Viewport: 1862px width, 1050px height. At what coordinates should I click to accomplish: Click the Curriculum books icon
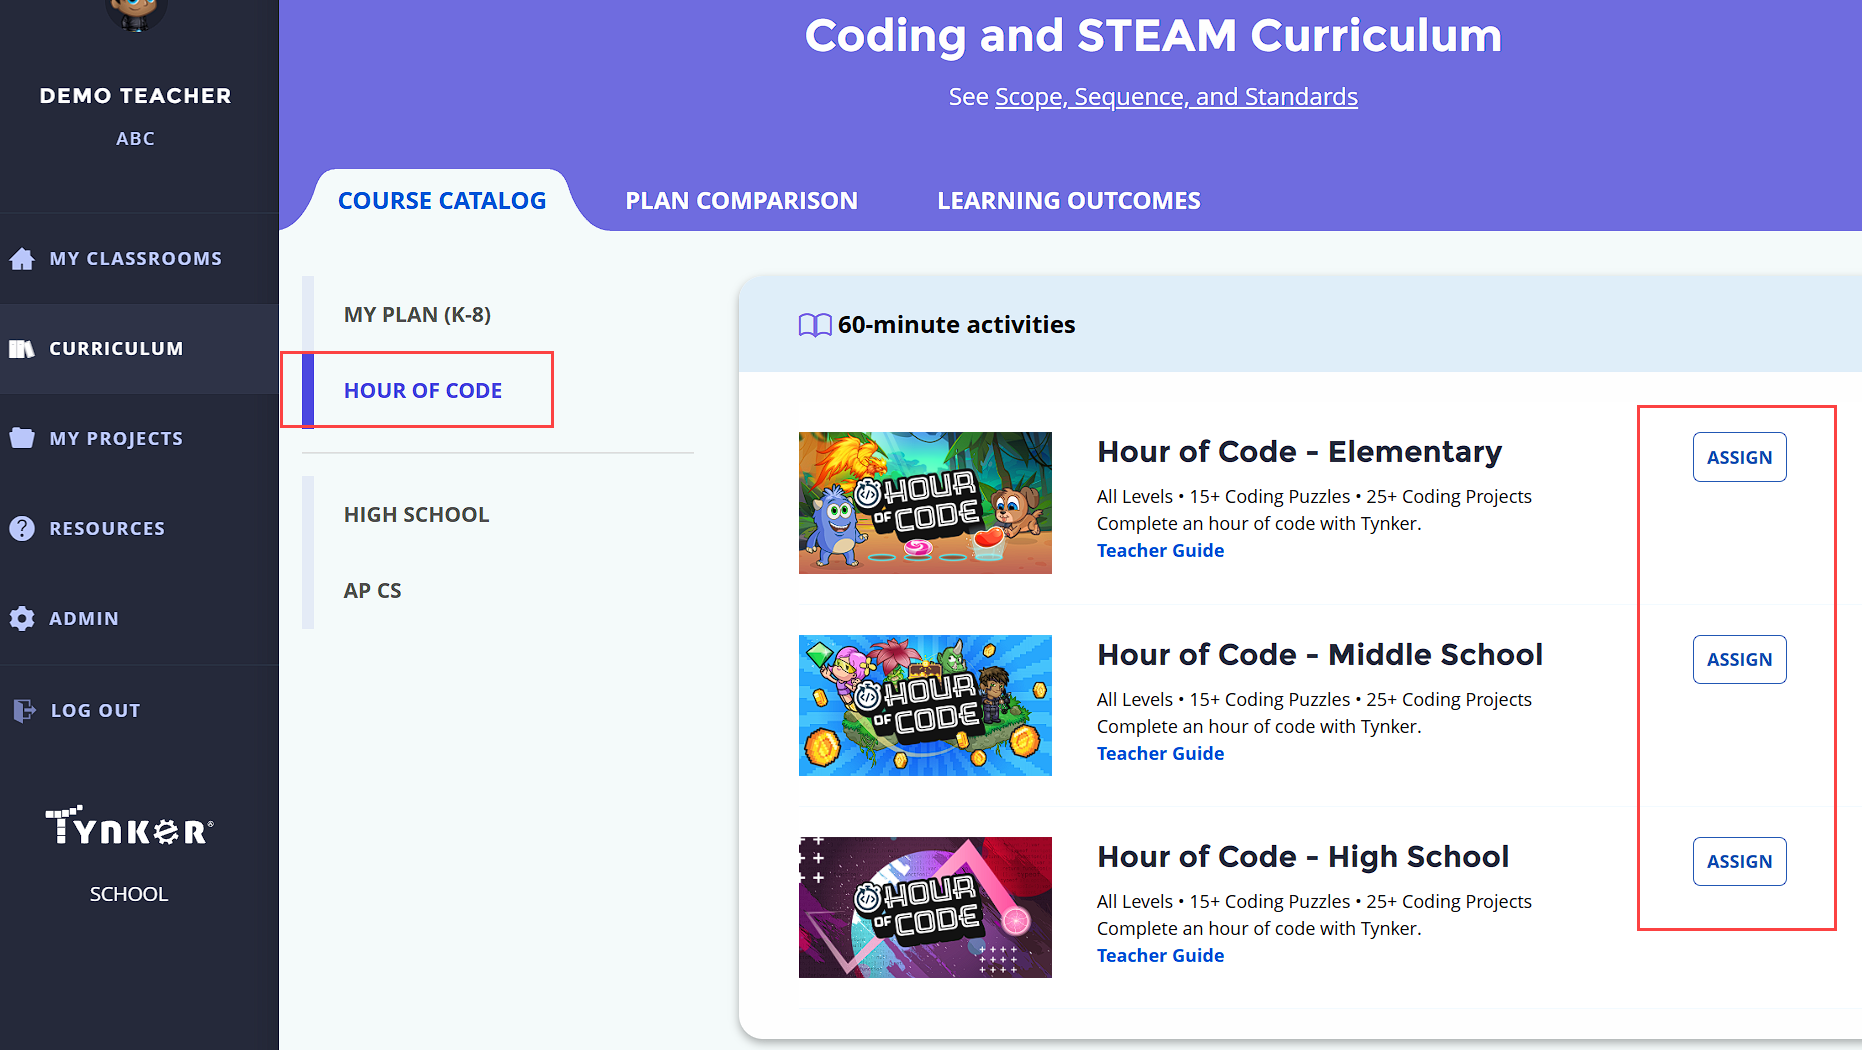(22, 349)
